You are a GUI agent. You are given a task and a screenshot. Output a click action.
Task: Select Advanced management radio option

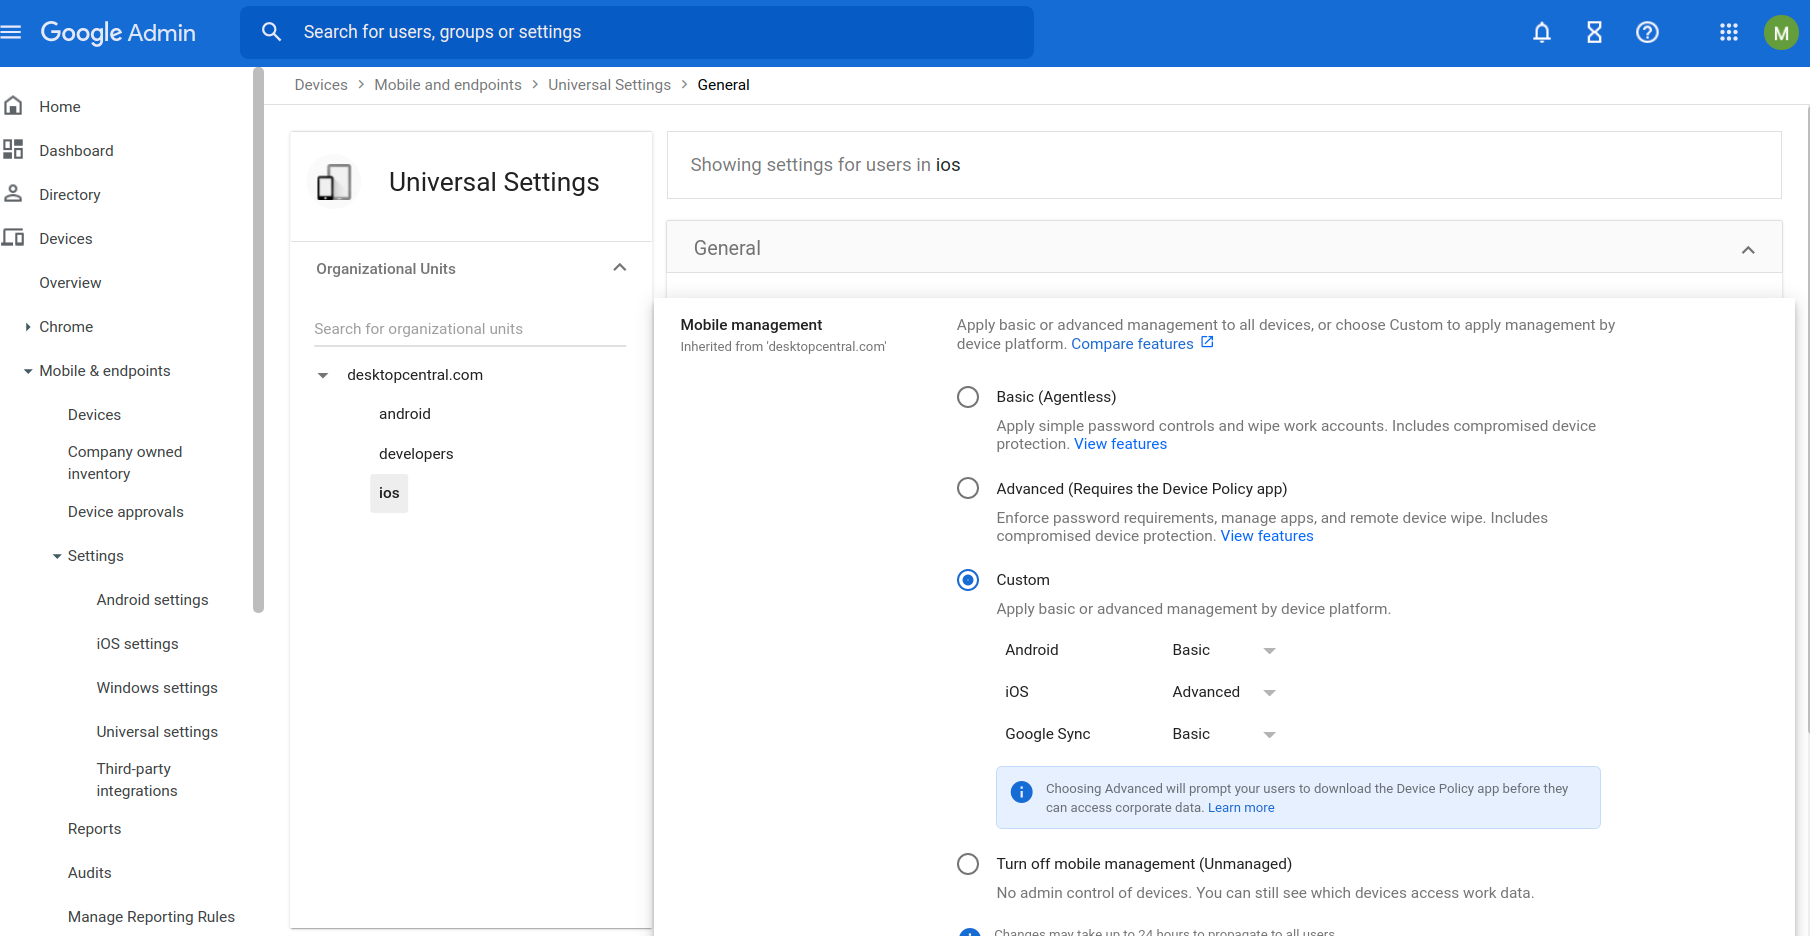click(968, 489)
